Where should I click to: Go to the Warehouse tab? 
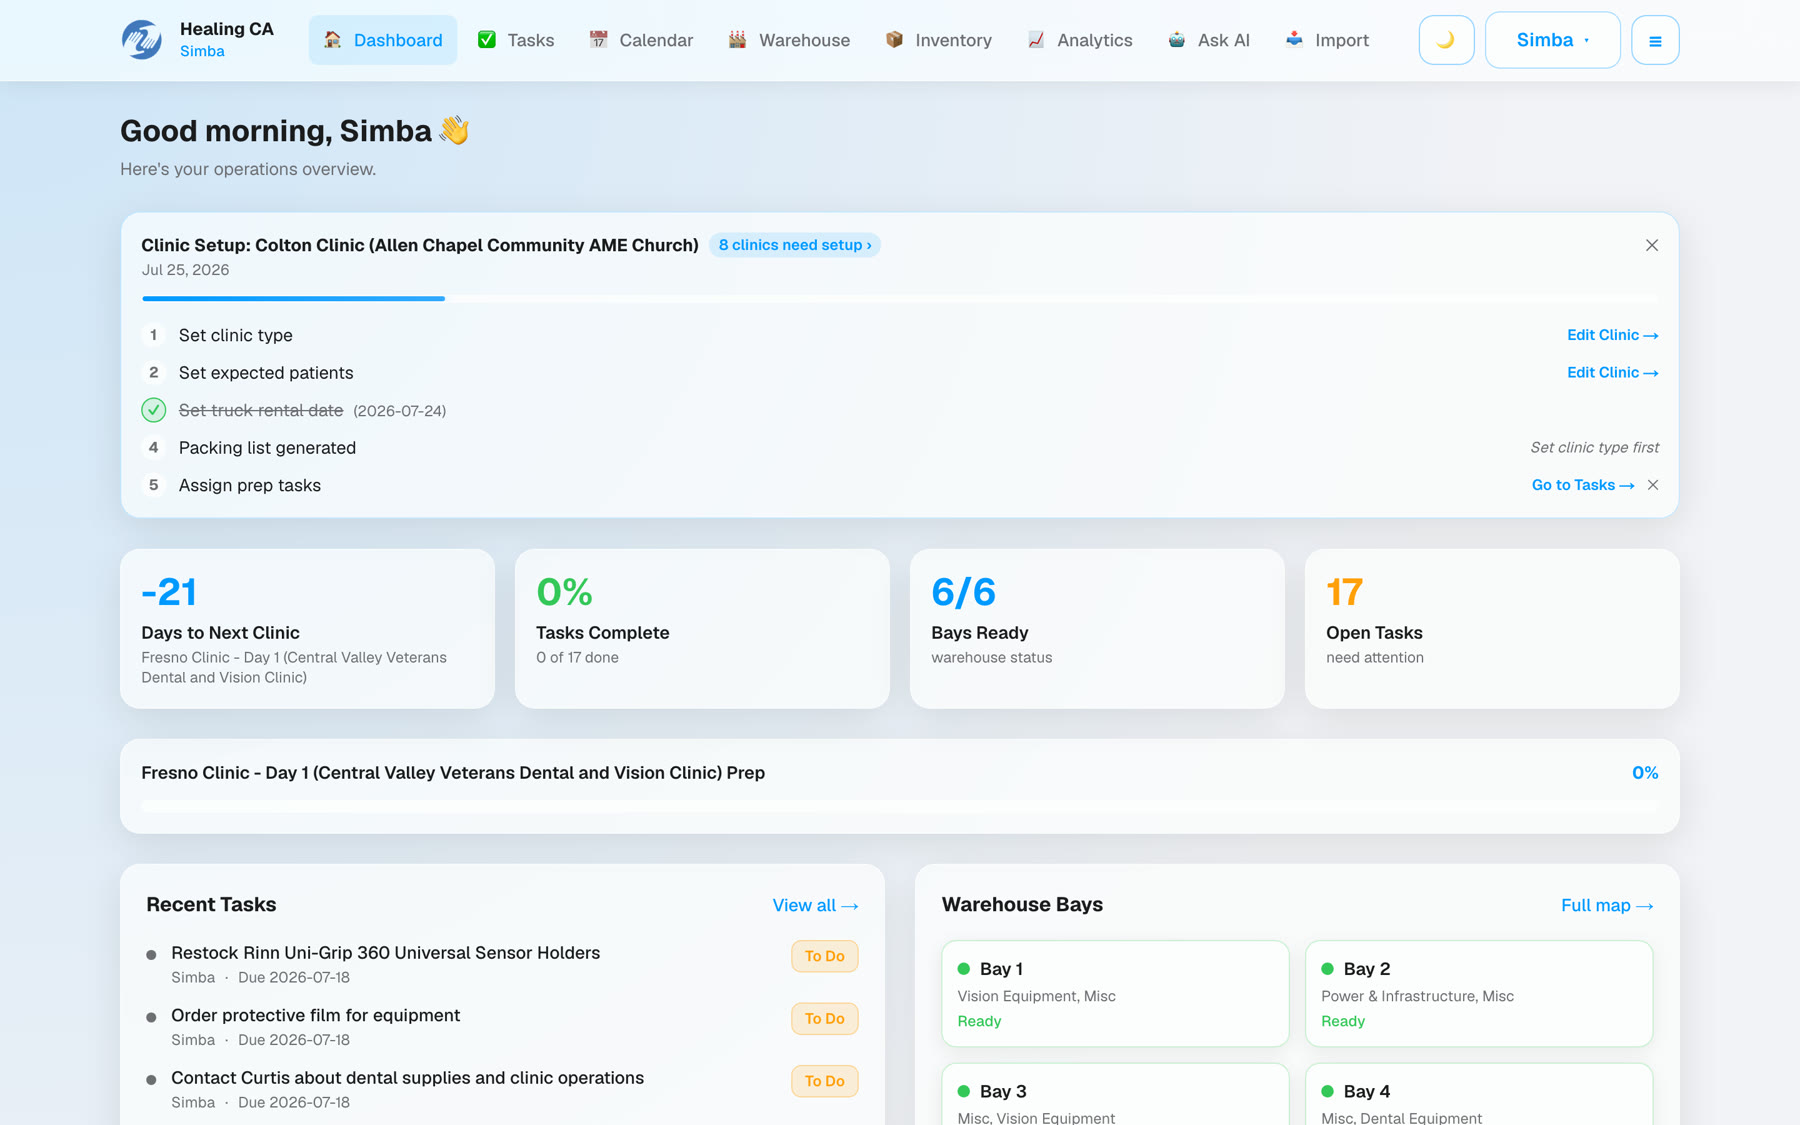pyautogui.click(x=789, y=40)
